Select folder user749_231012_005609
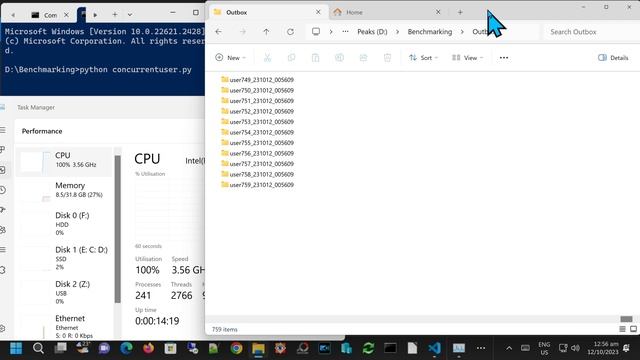 click(x=257, y=80)
